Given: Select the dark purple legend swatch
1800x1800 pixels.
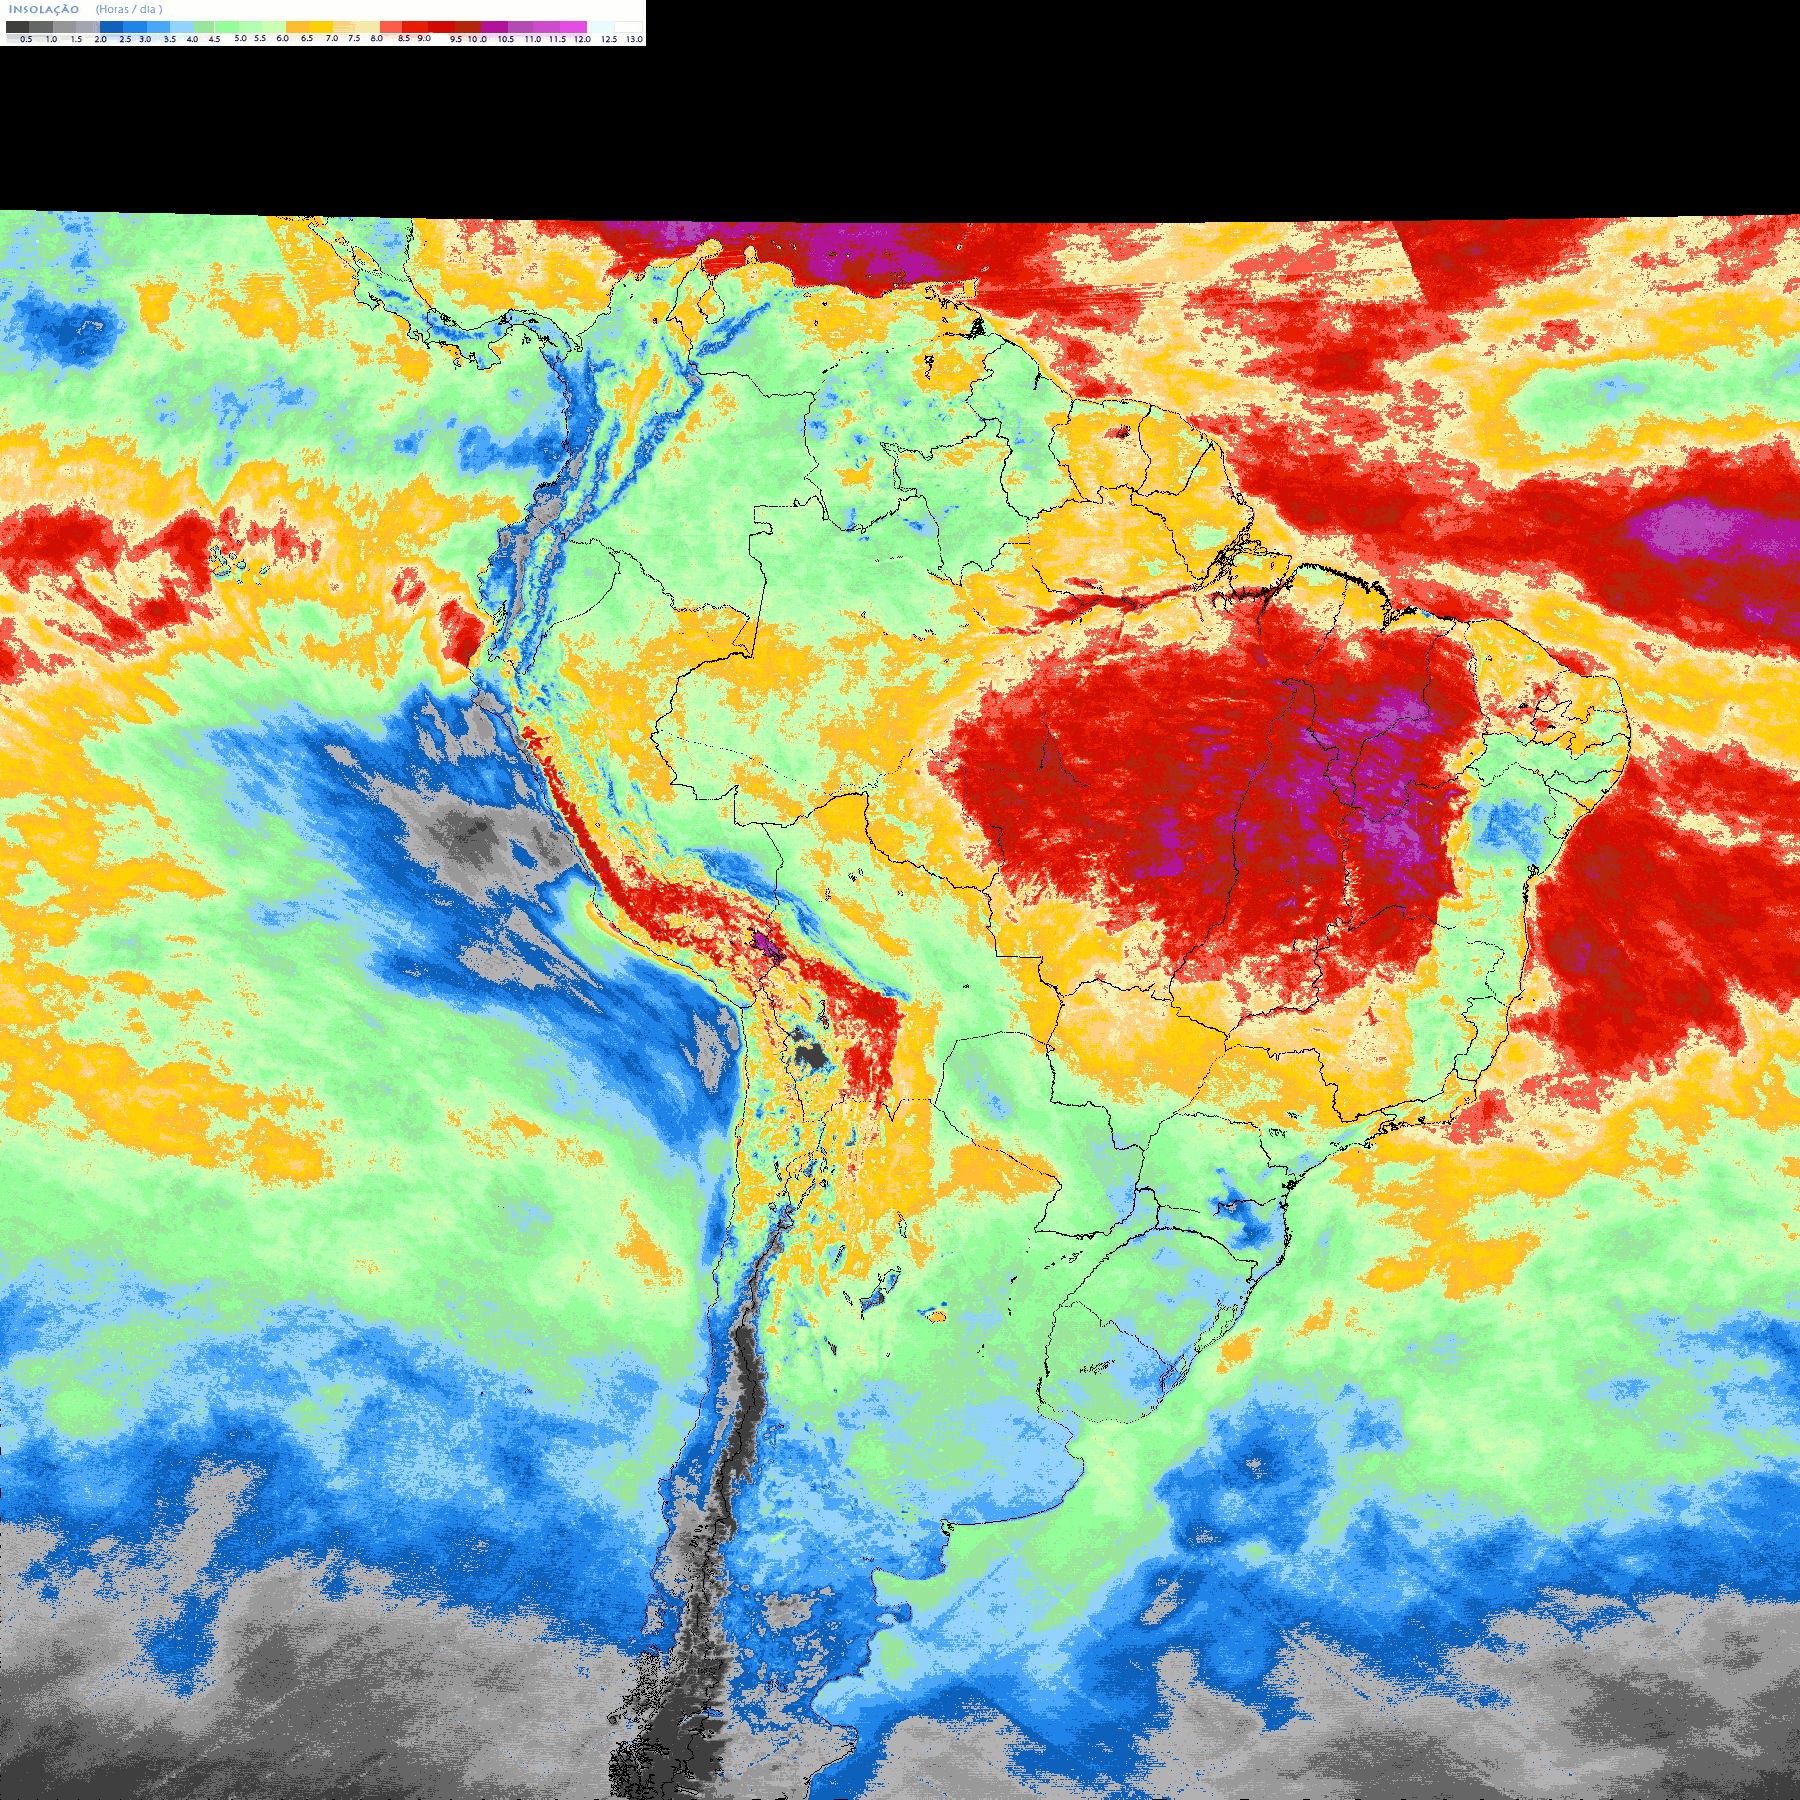Looking at the screenshot, I should [494, 27].
